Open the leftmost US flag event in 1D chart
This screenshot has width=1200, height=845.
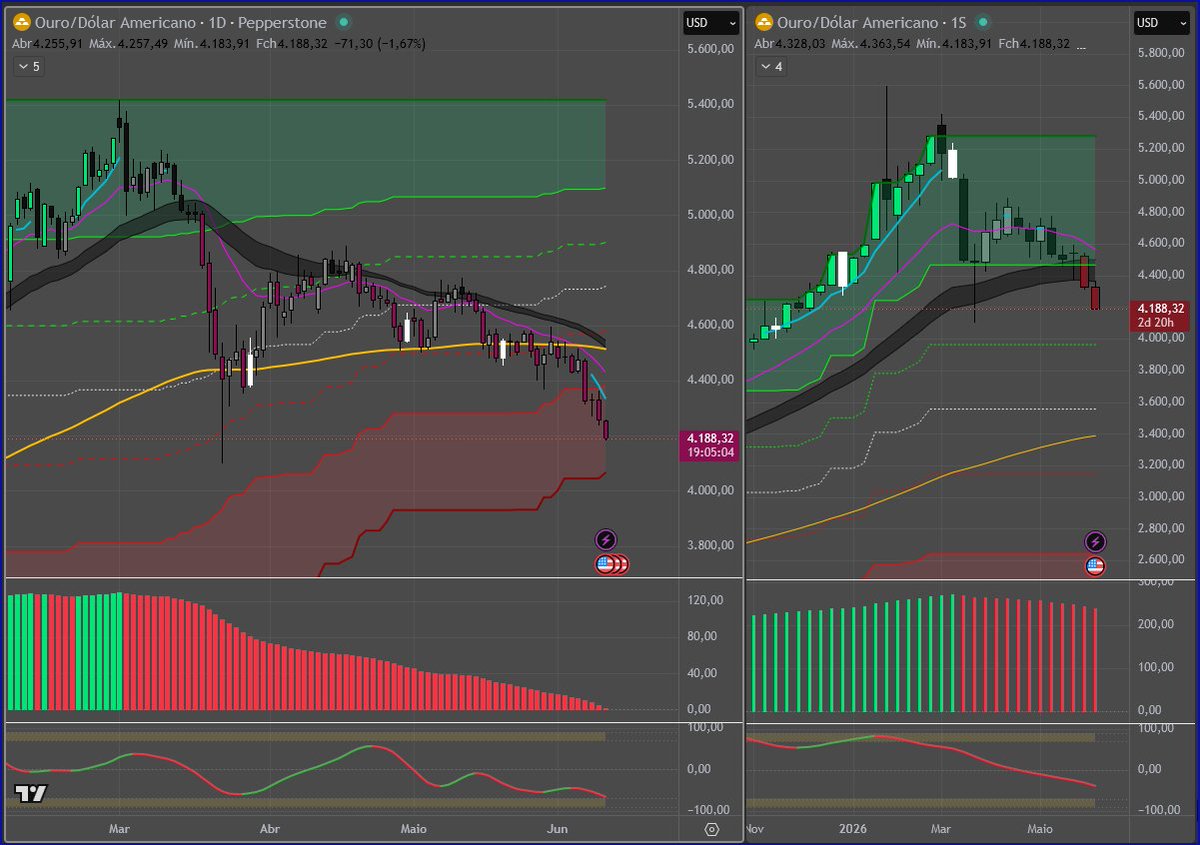click(x=605, y=564)
